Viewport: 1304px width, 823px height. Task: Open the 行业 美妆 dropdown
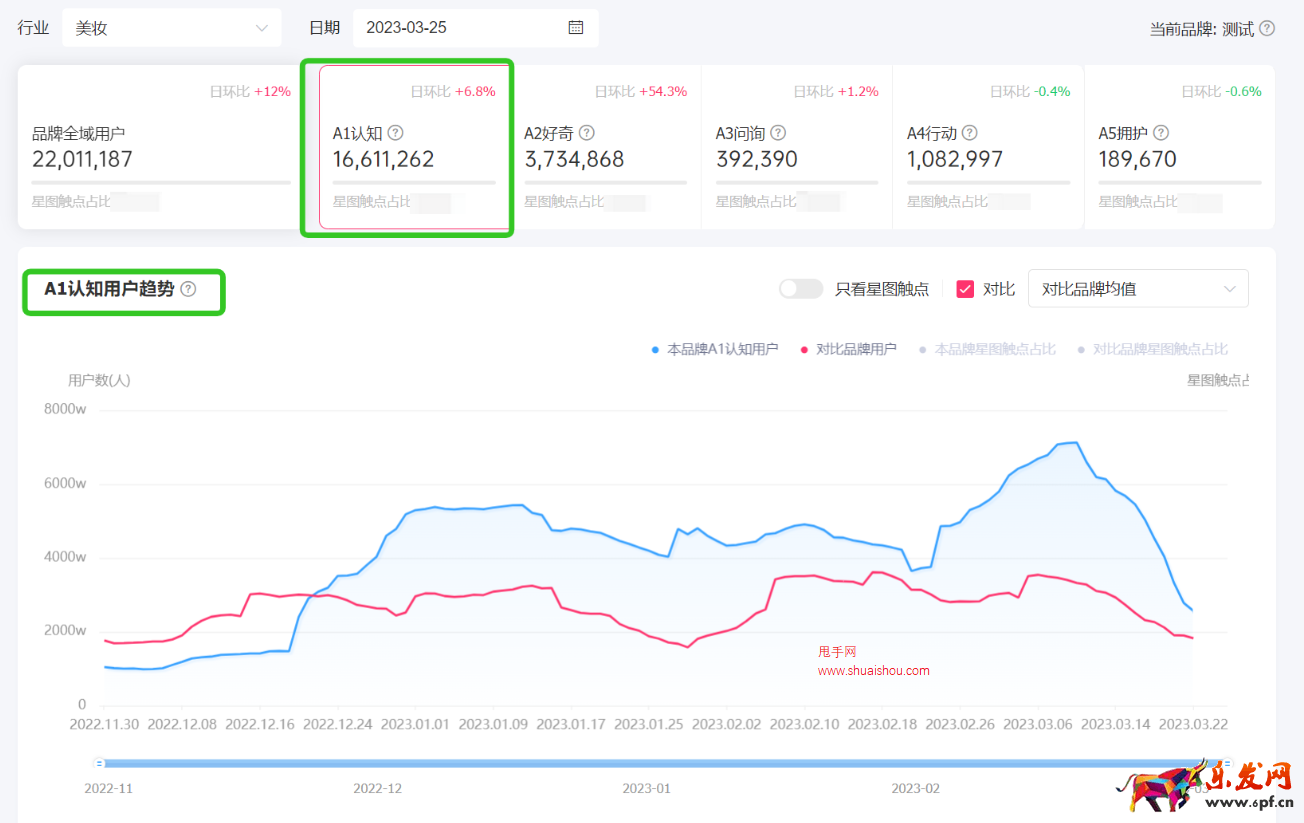pos(171,28)
